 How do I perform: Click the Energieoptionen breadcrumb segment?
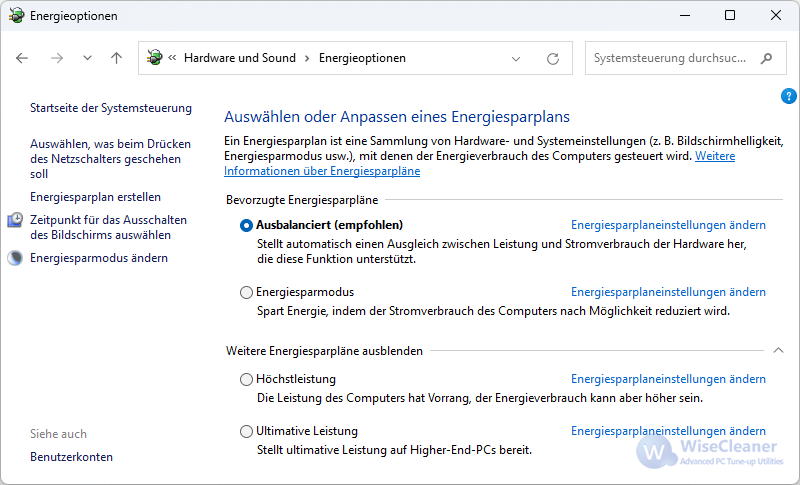coord(362,58)
